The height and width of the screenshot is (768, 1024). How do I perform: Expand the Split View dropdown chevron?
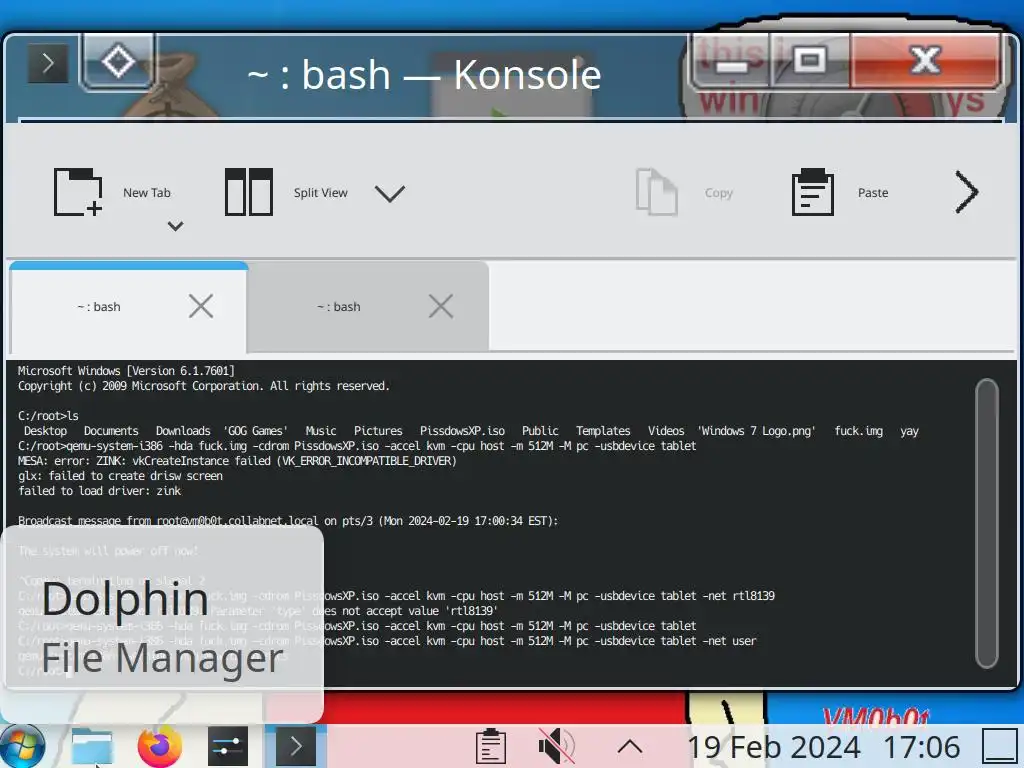(390, 193)
